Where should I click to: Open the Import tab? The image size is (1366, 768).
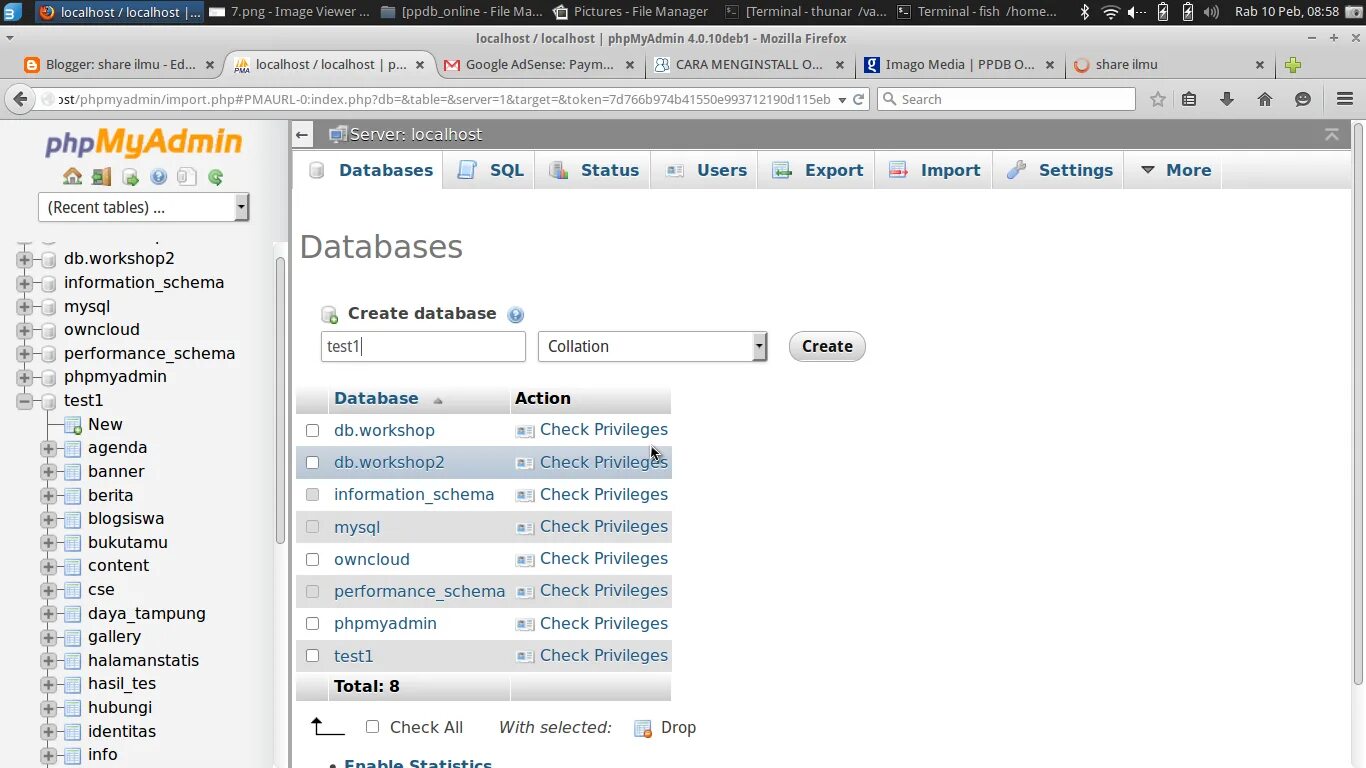coord(934,170)
